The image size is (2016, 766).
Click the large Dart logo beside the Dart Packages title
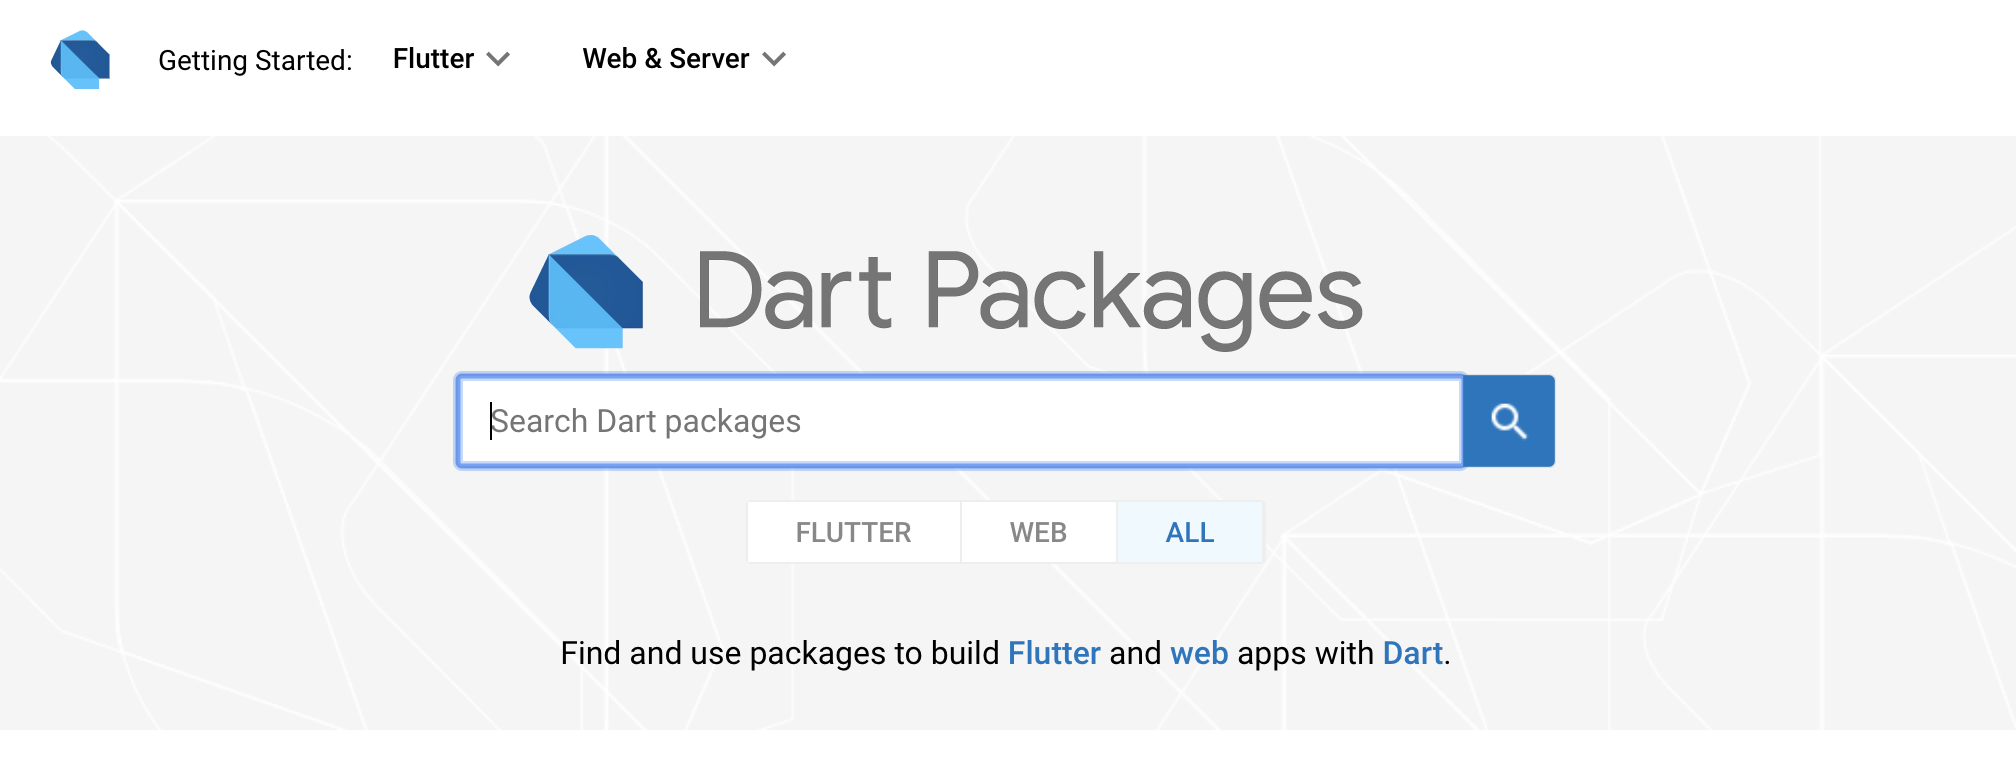(x=587, y=292)
